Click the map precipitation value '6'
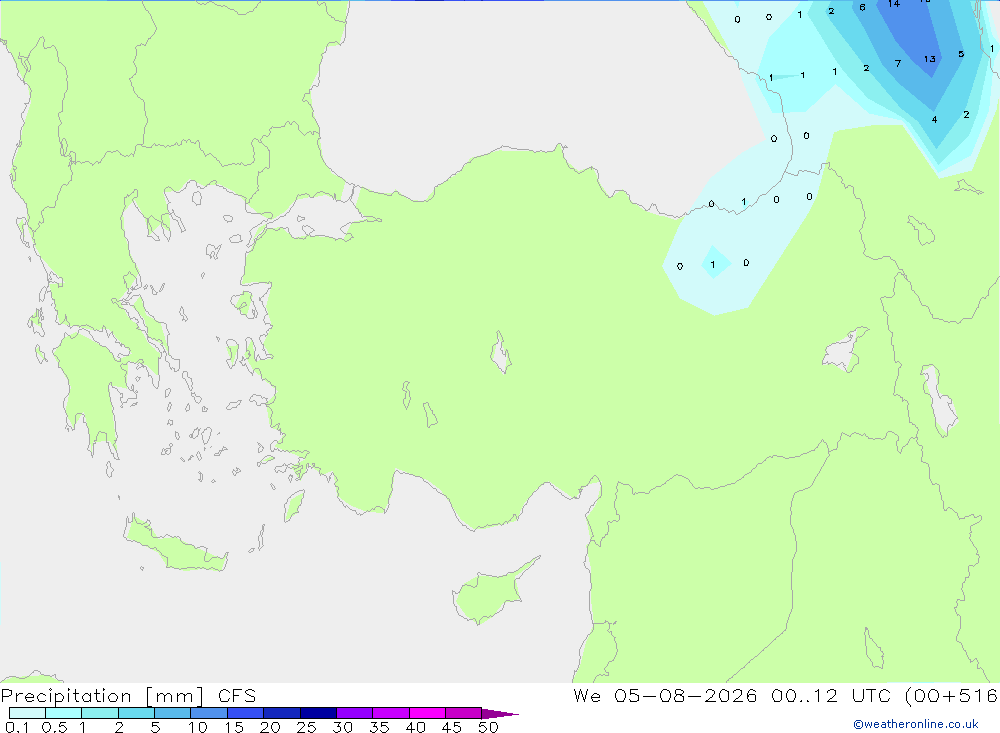Screen dimensions: 1000x733 pyautogui.click(x=862, y=8)
